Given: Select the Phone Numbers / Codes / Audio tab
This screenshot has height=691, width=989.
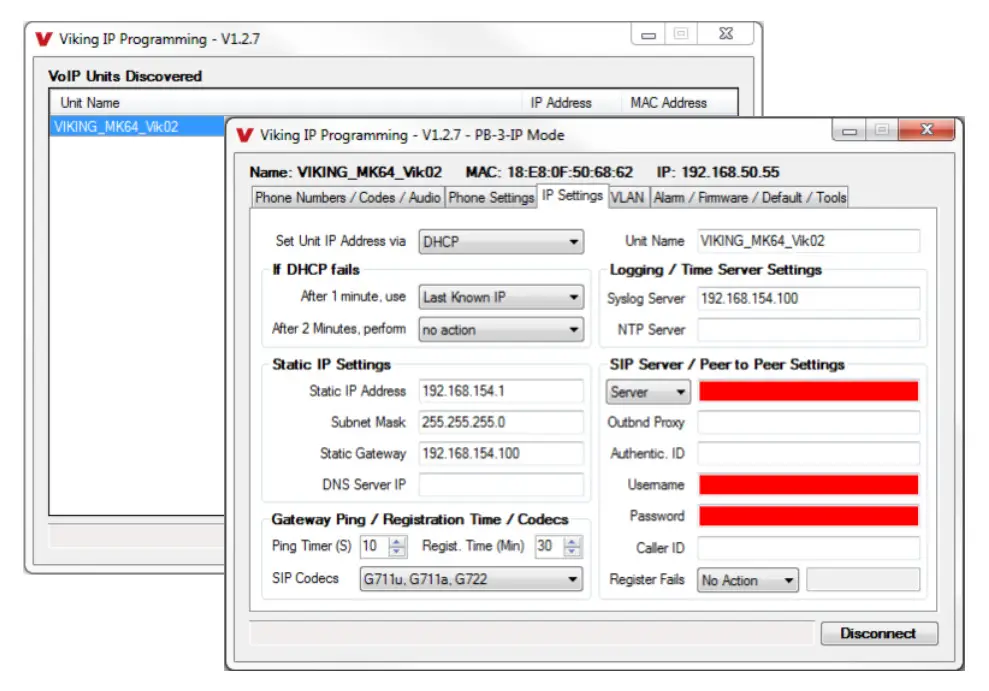Looking at the screenshot, I should pyautogui.click(x=344, y=197).
